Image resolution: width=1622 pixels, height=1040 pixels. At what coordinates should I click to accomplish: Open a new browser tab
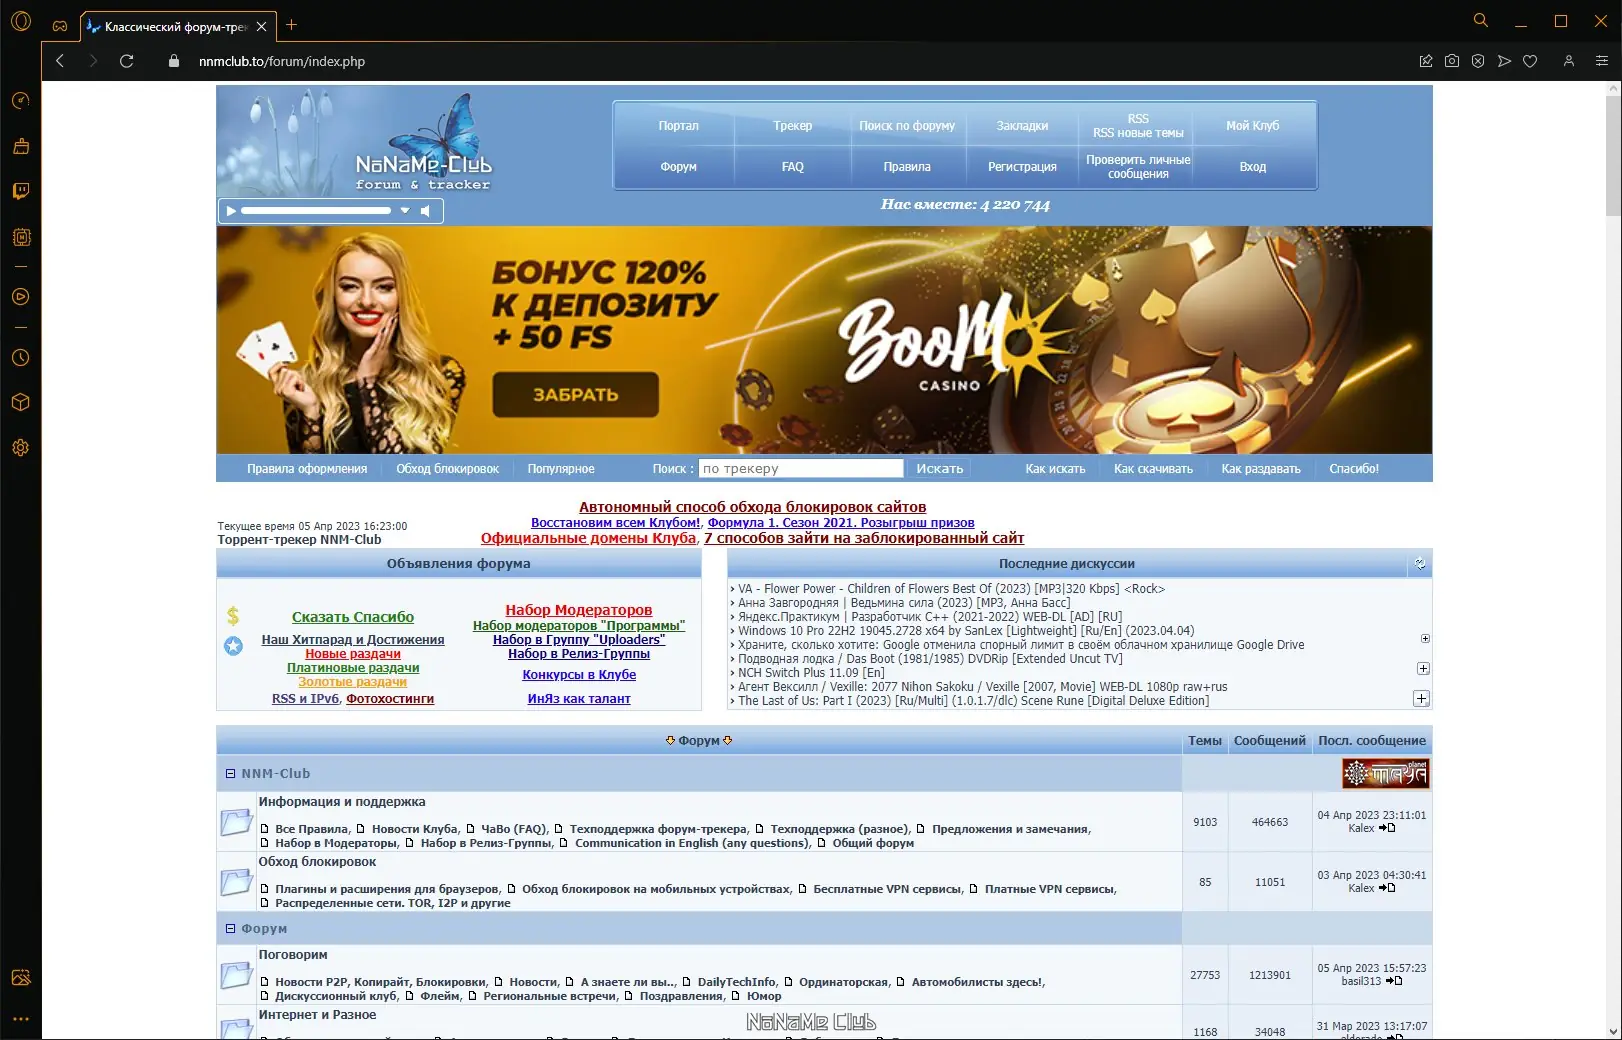point(291,25)
